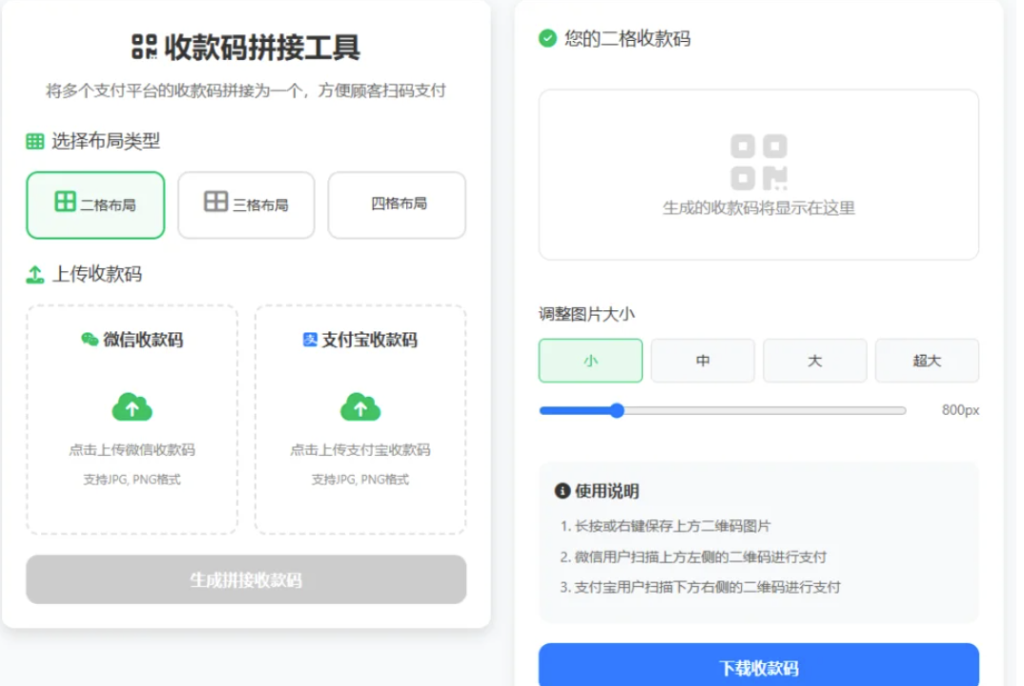Click the Alipay logo icon
Screen dimensions: 1024x686
[310, 339]
